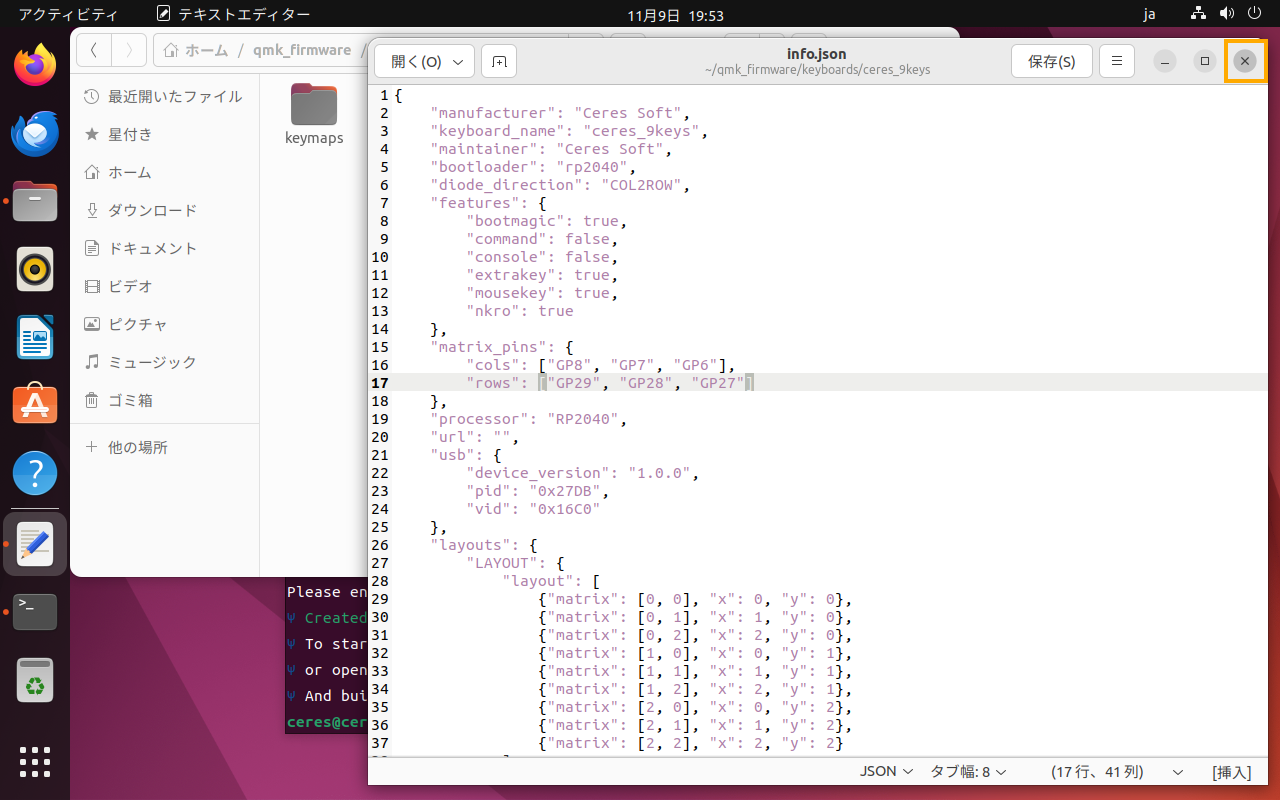Open volume indicator in top bar
1280x800 pixels.
[1227, 15]
